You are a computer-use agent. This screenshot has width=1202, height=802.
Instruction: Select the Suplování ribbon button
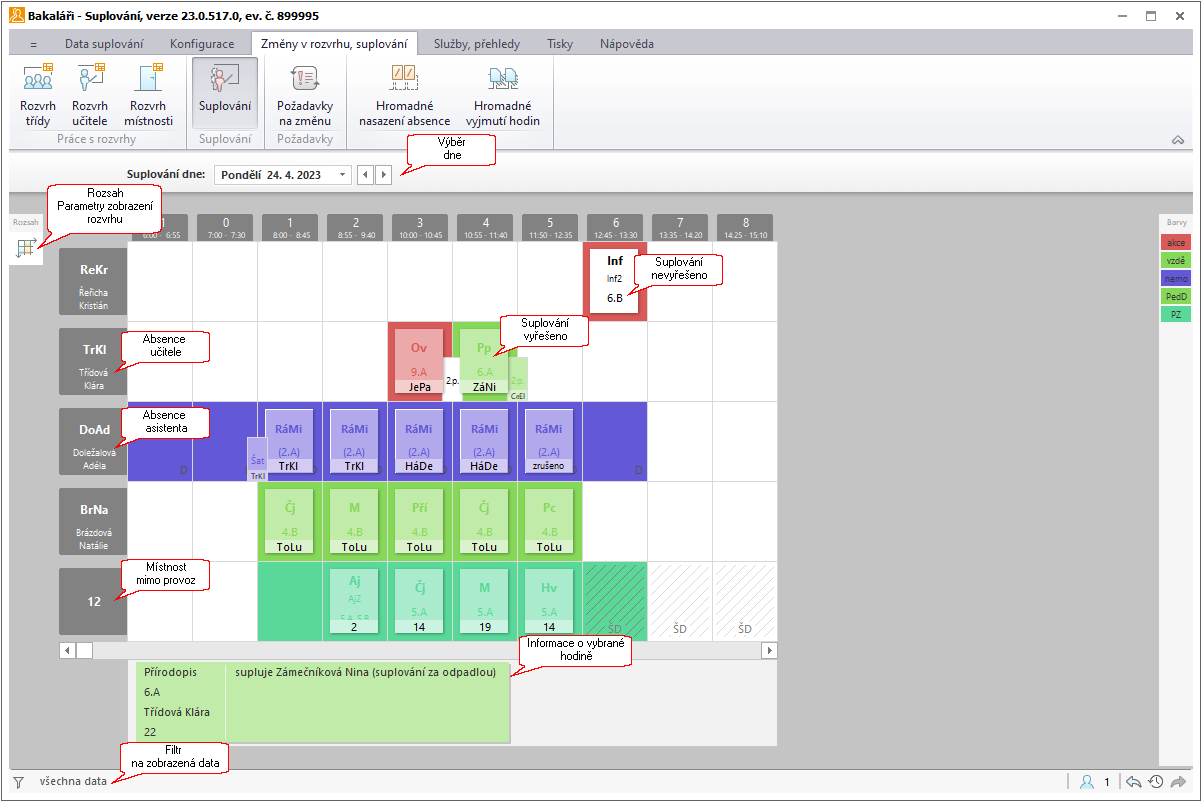[225, 94]
